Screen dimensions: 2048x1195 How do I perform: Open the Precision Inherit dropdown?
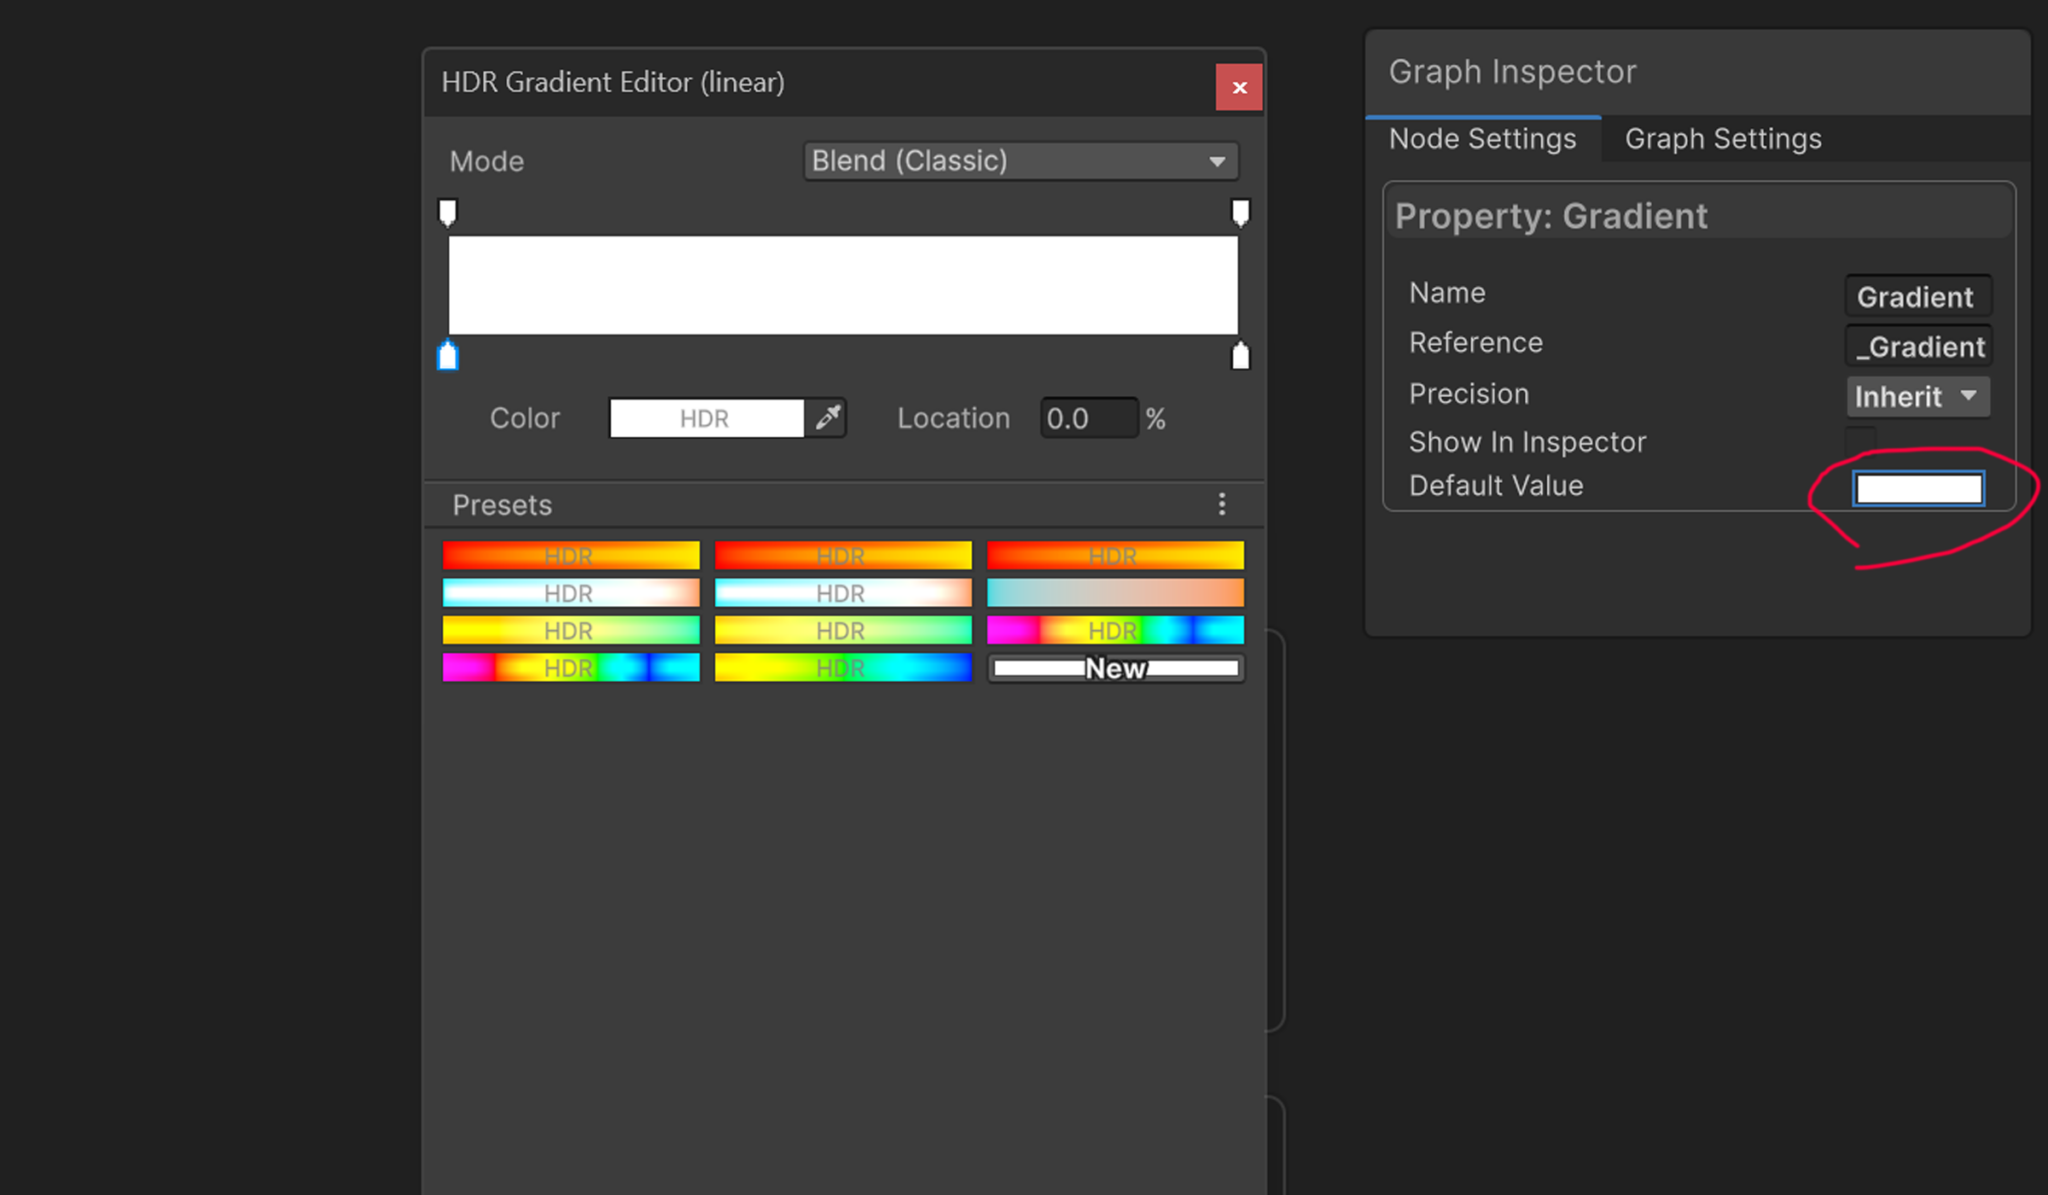tap(1916, 396)
